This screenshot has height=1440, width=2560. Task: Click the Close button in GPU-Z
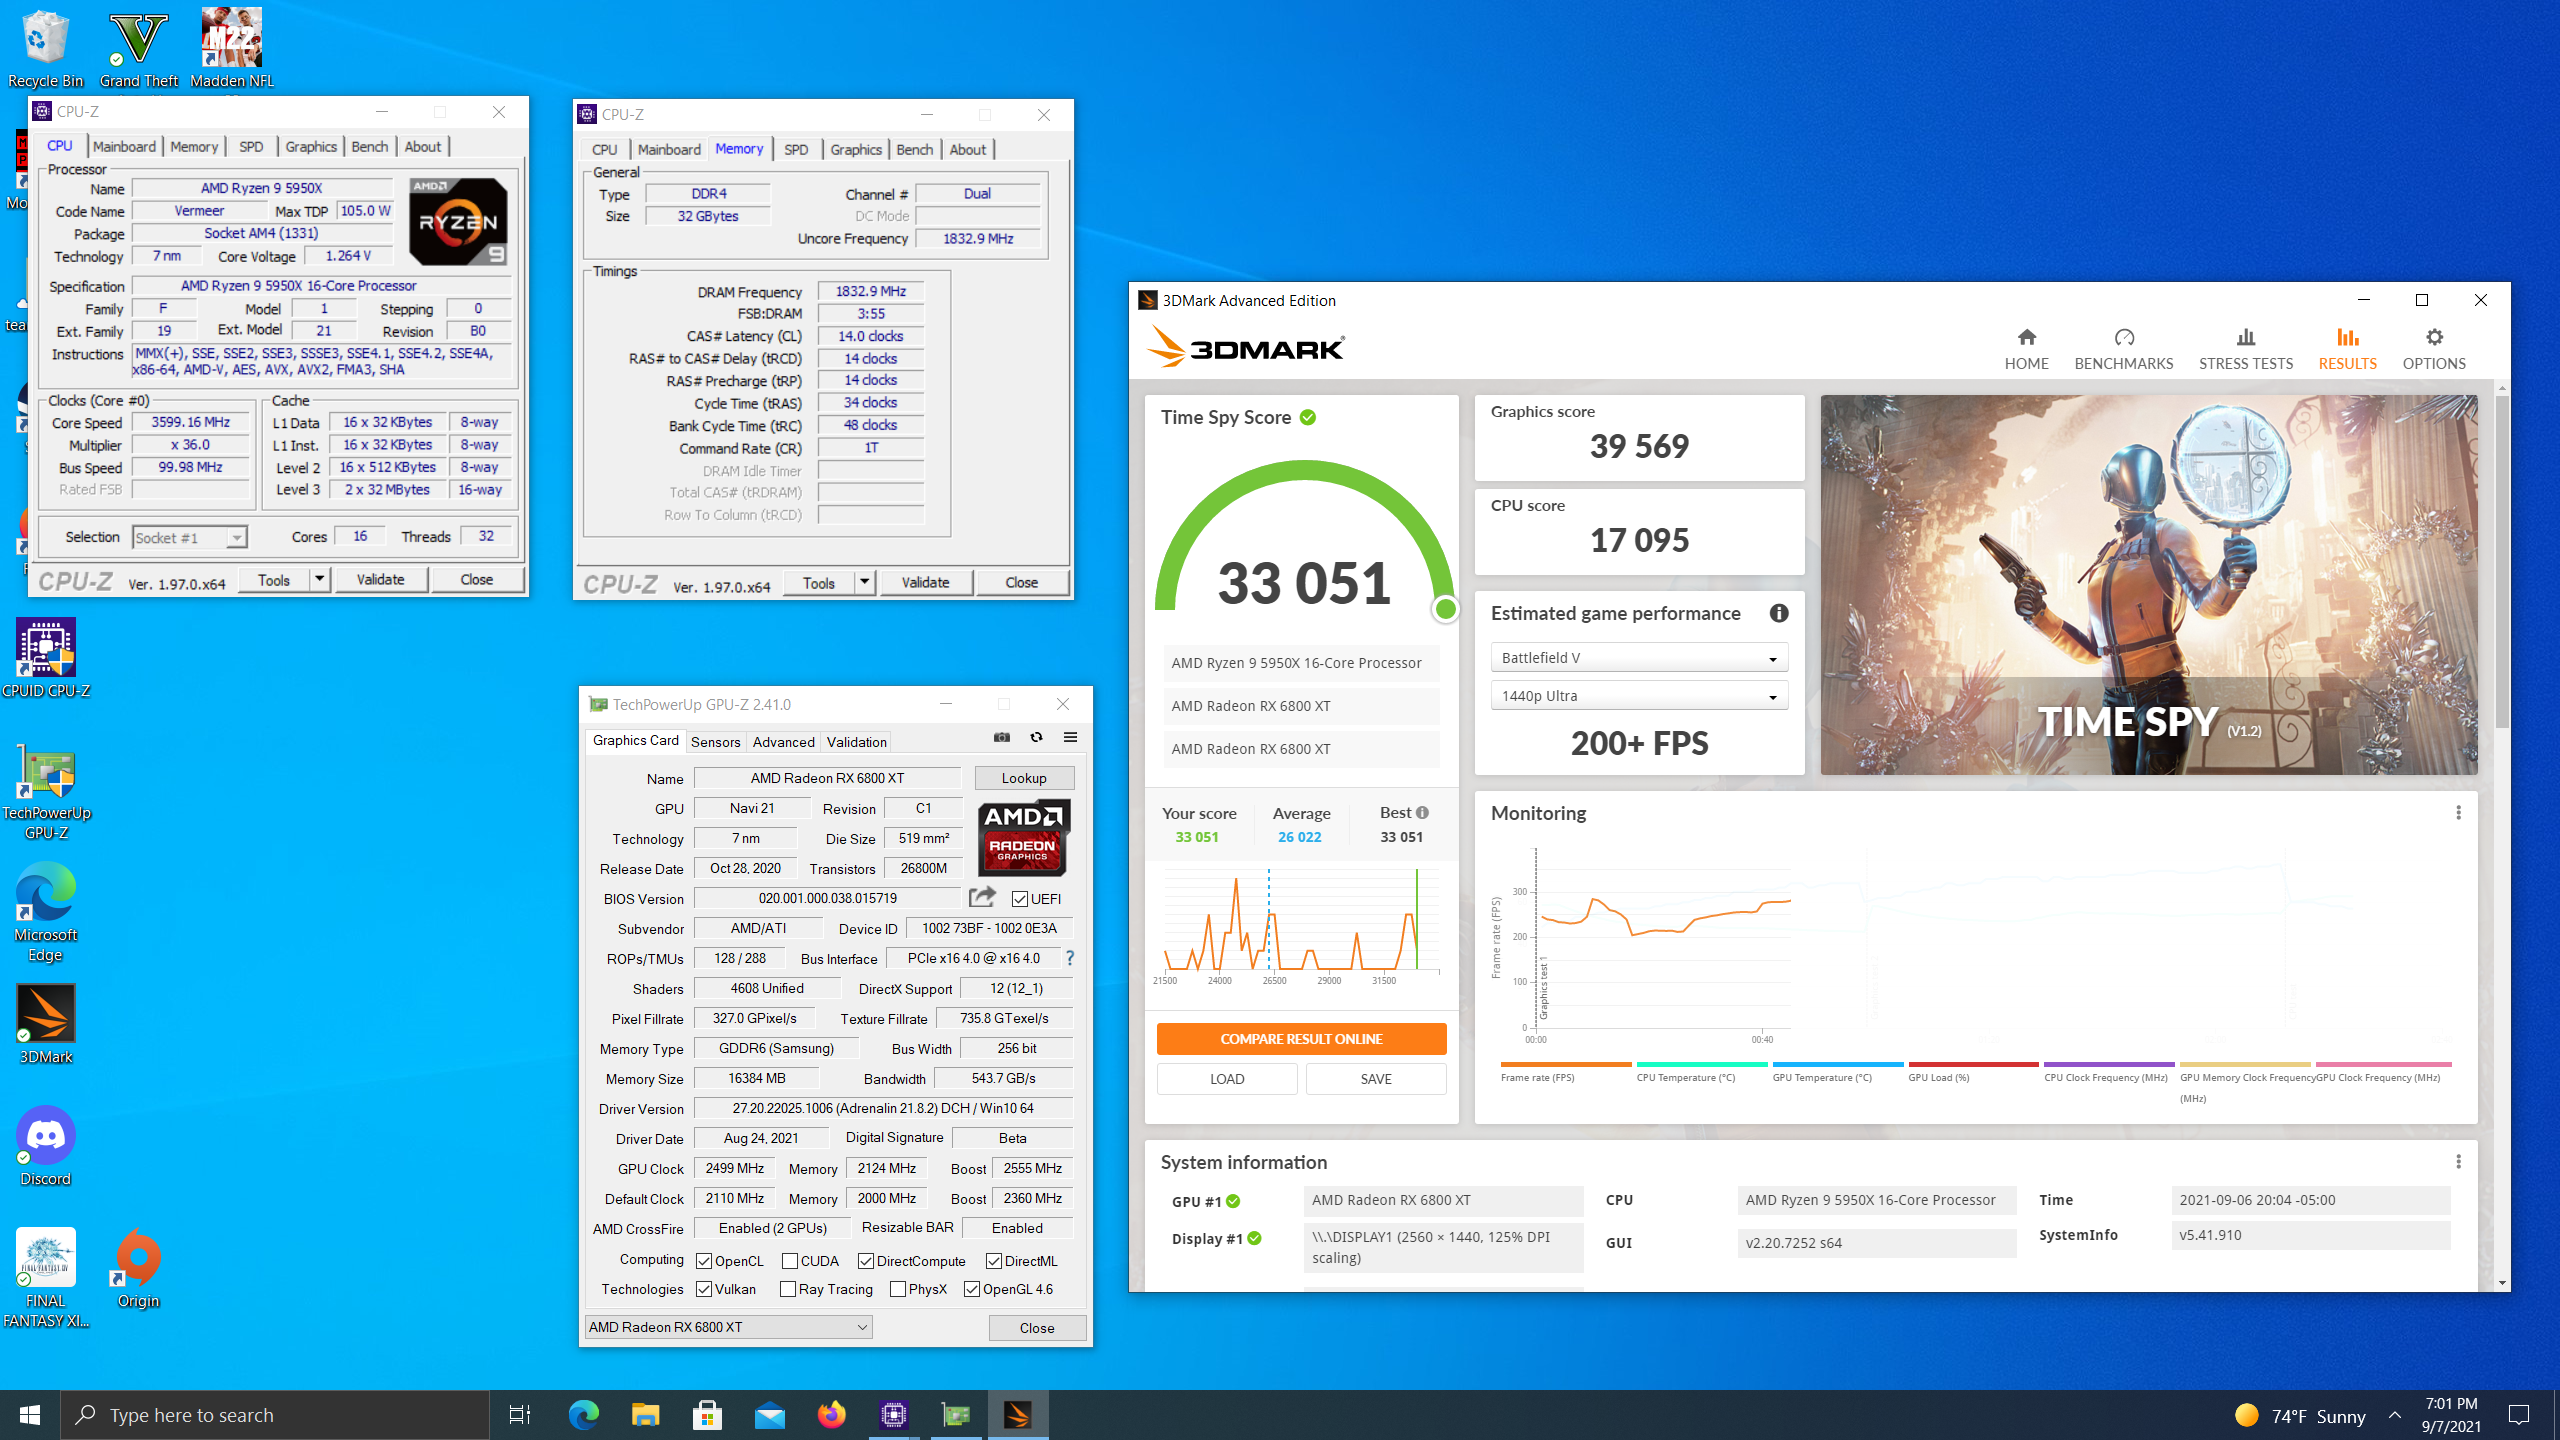(x=1037, y=1328)
